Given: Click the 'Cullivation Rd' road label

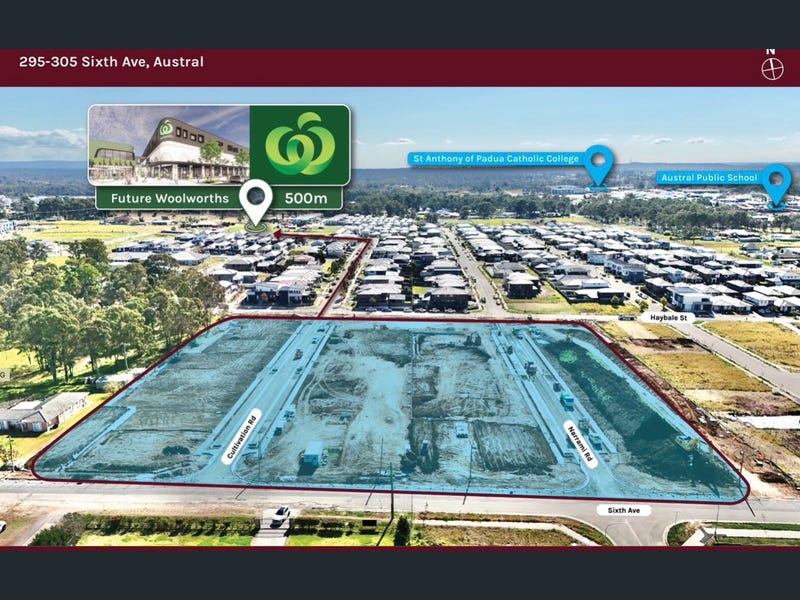Looking at the screenshot, I should pyautogui.click(x=241, y=436).
